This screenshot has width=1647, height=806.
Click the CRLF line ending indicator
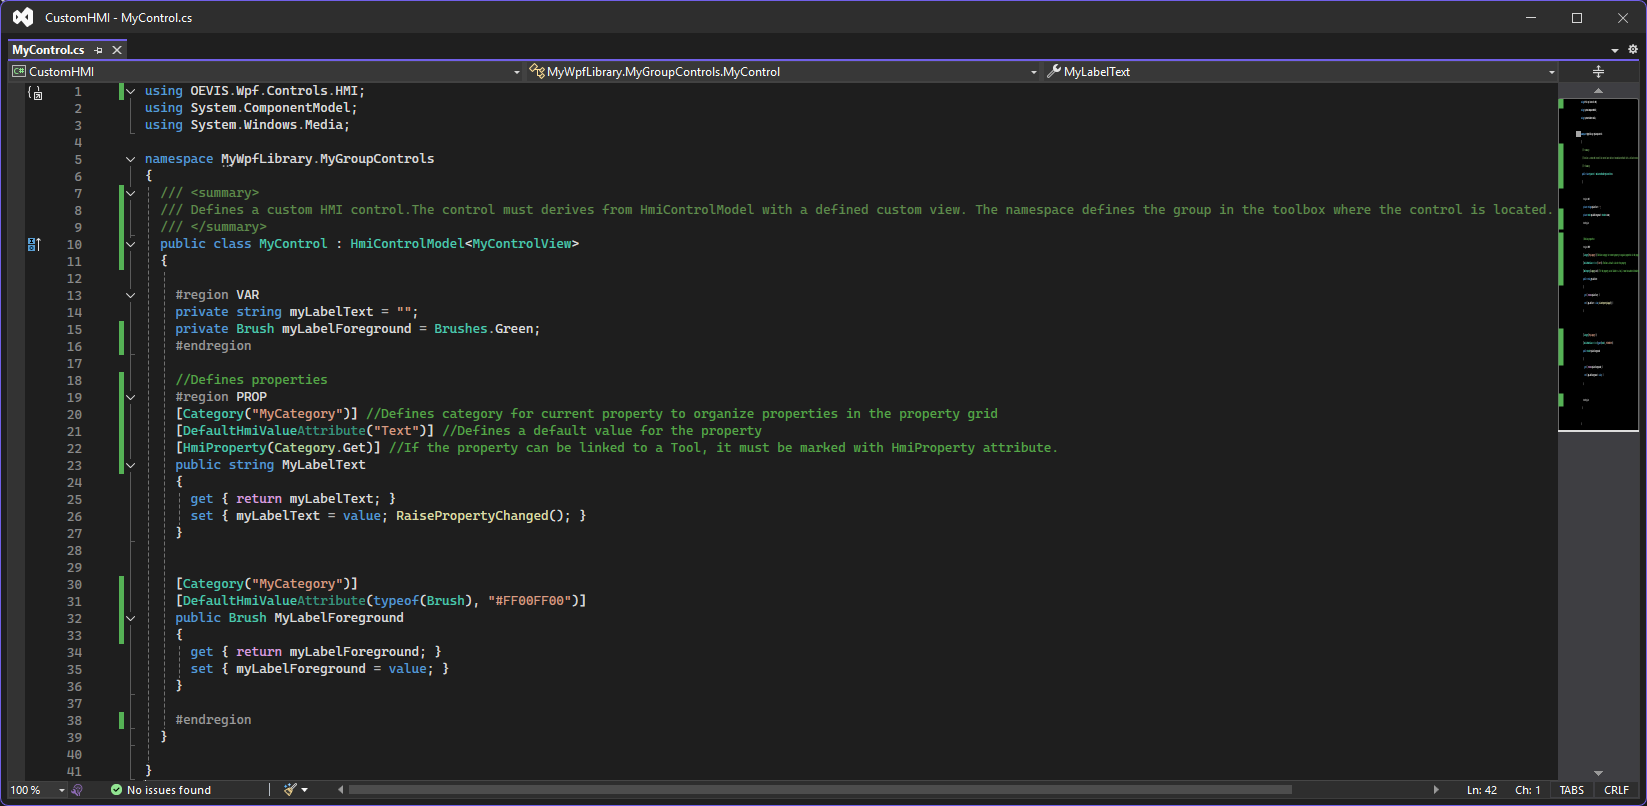coord(1617,790)
